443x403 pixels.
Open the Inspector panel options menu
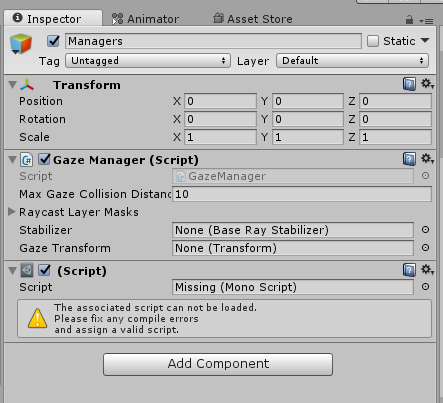click(426, 21)
